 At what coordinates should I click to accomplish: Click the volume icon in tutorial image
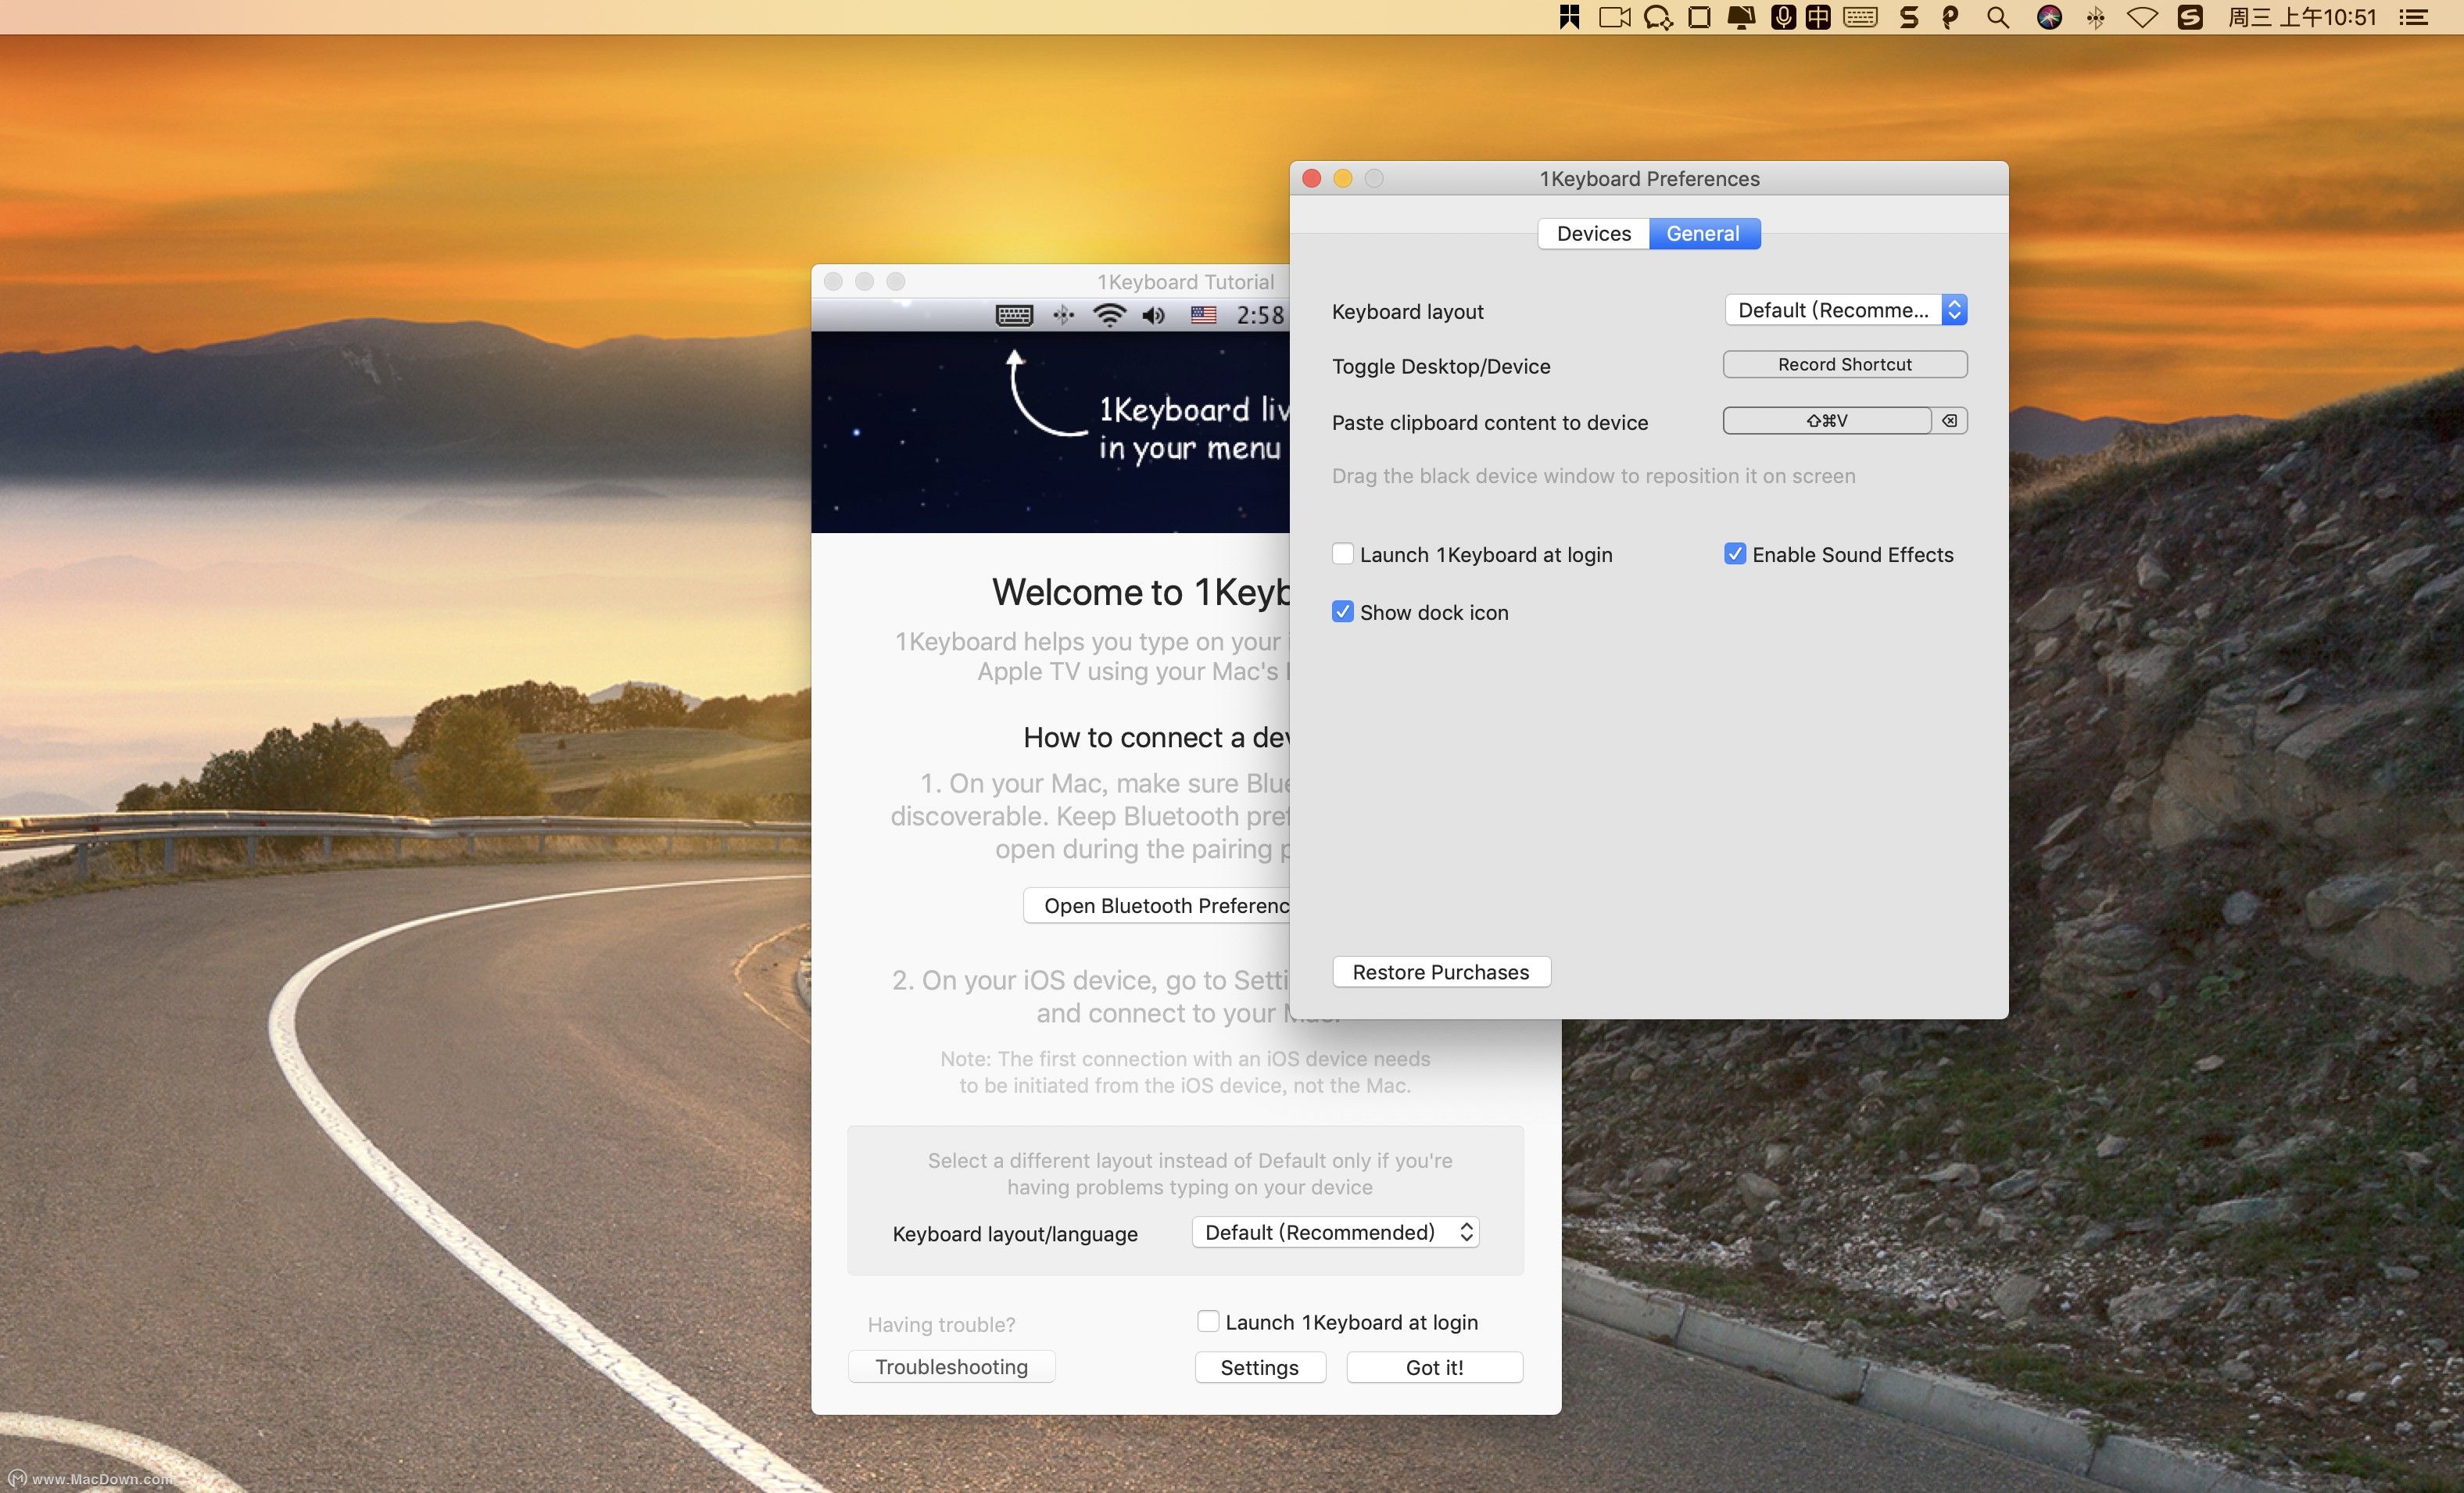[1154, 315]
